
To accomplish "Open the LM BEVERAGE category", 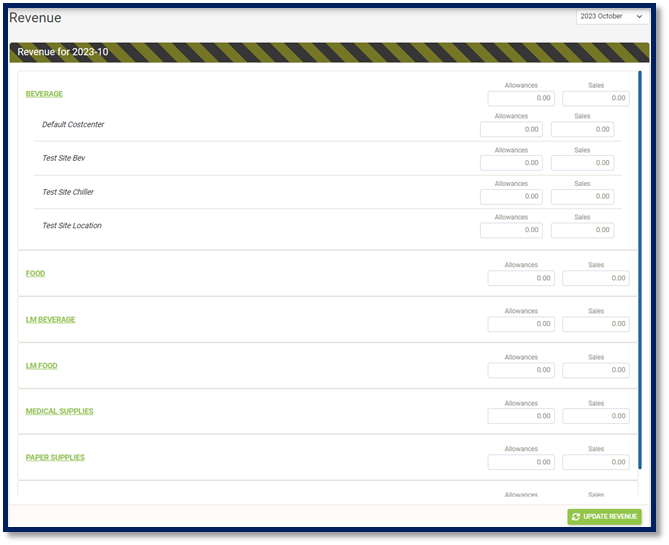I will pos(50,320).
